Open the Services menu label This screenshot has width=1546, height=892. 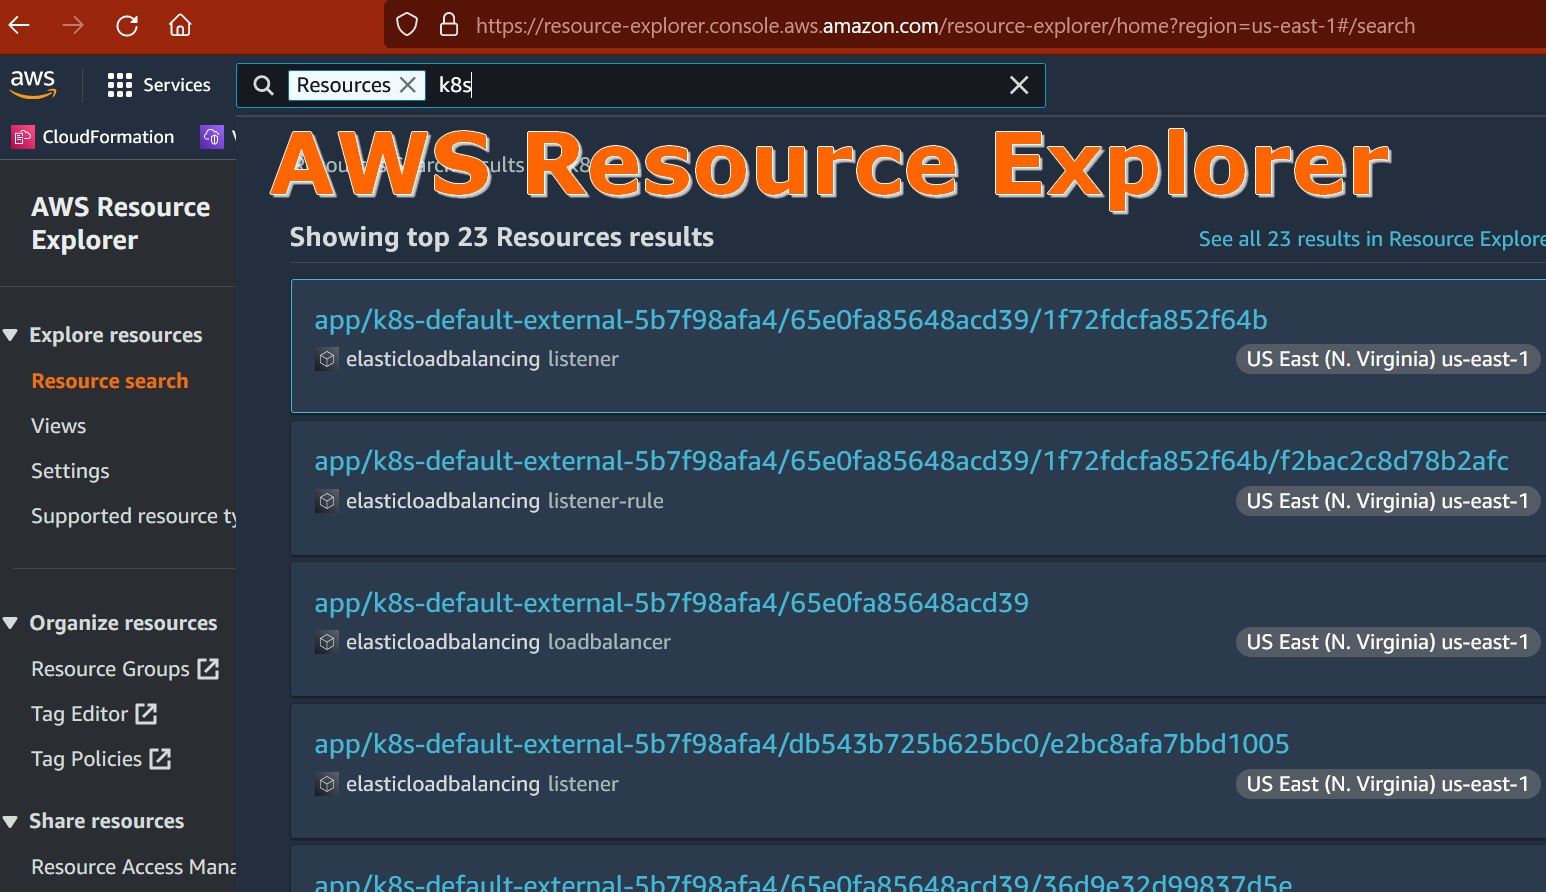(x=177, y=85)
